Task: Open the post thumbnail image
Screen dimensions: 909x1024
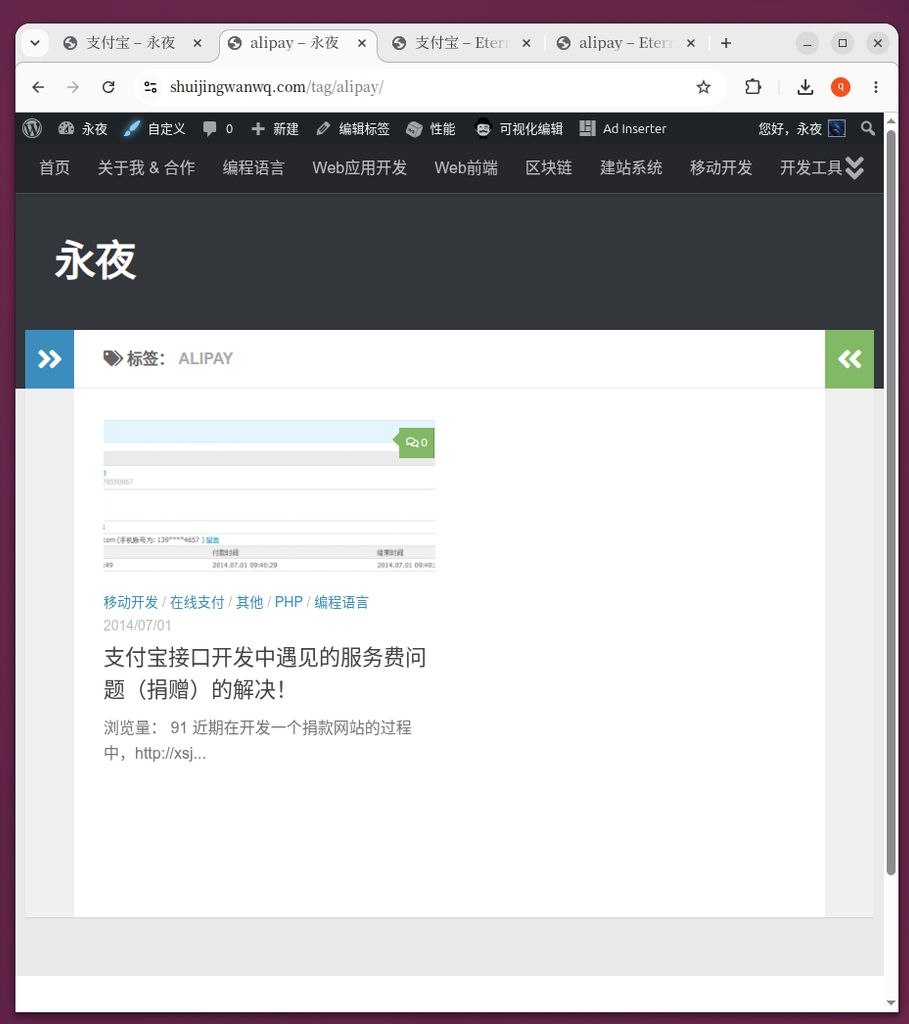Action: pos(269,496)
